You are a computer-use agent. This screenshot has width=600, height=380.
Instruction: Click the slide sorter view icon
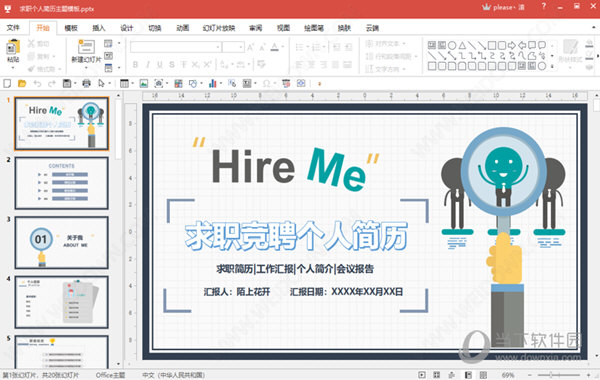[437, 375]
